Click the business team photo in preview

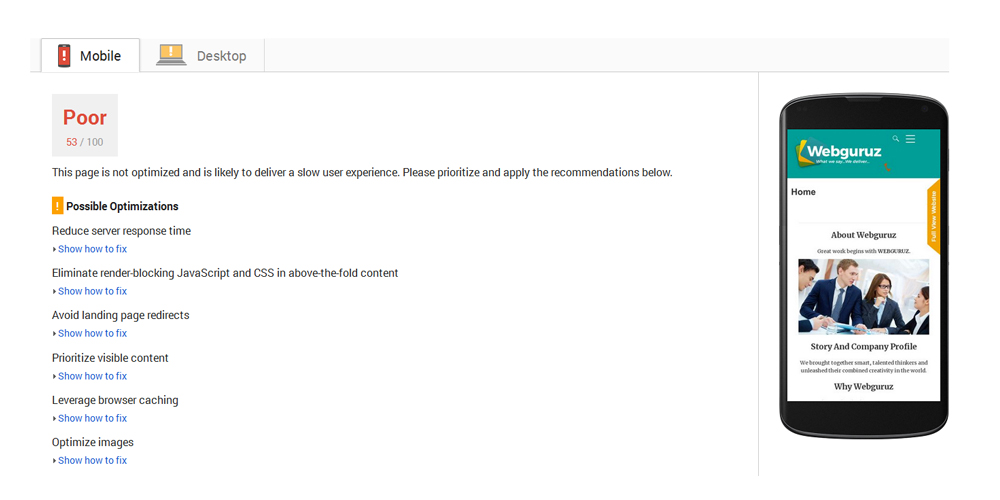coord(863,296)
